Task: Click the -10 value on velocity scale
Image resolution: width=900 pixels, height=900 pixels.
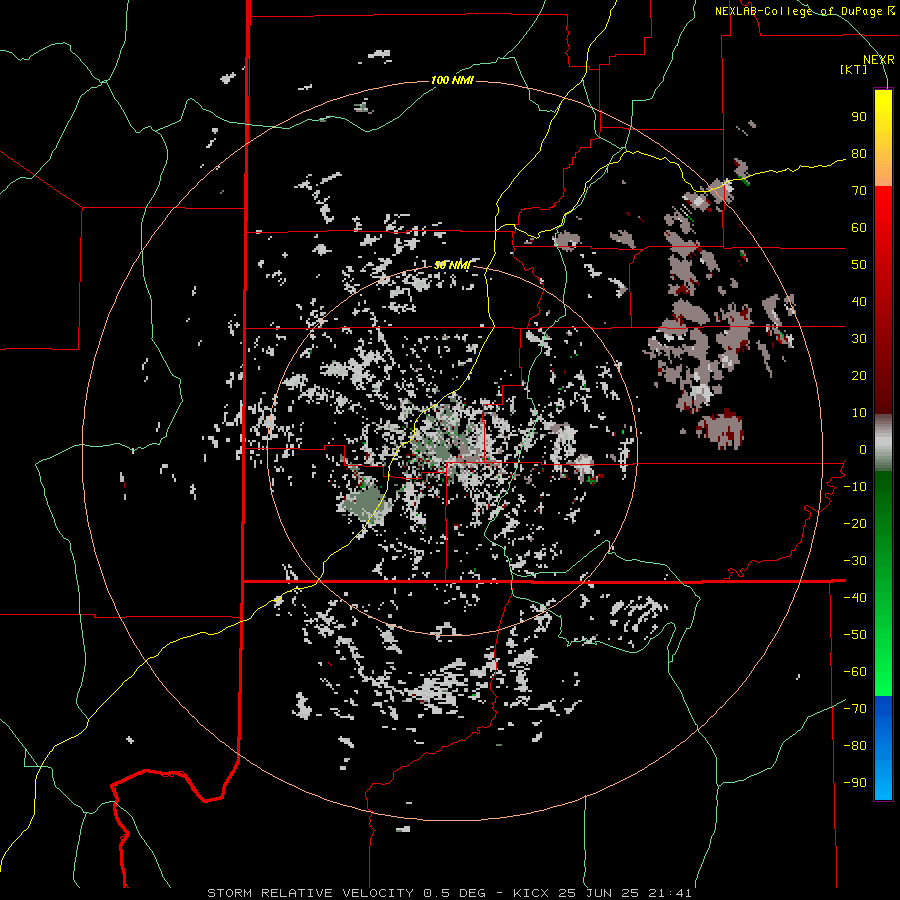Action: pos(855,487)
